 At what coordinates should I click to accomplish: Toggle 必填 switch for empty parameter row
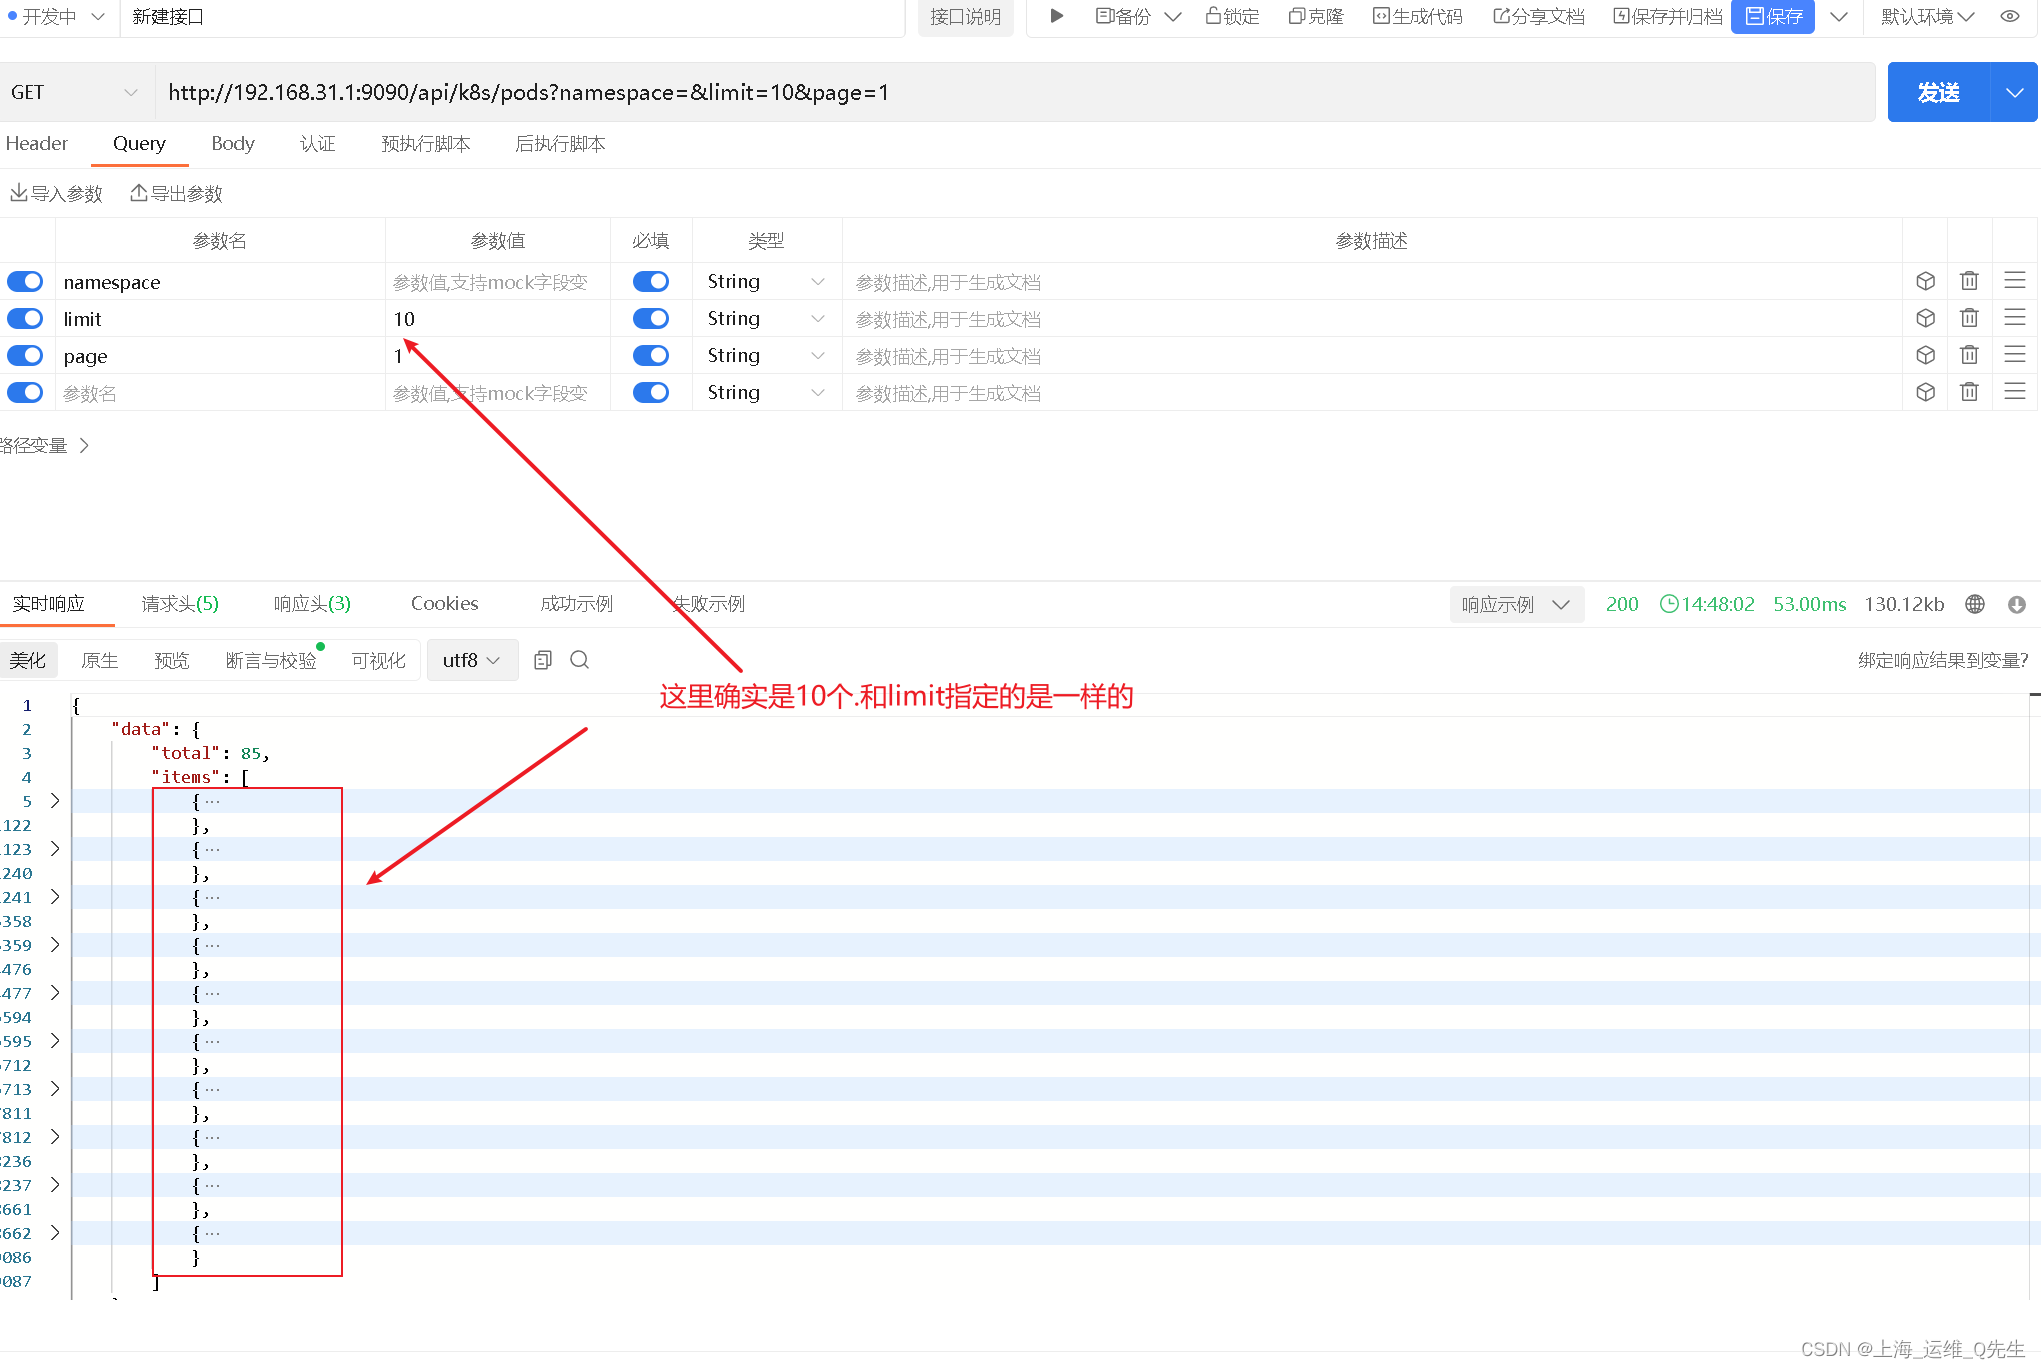(x=651, y=393)
